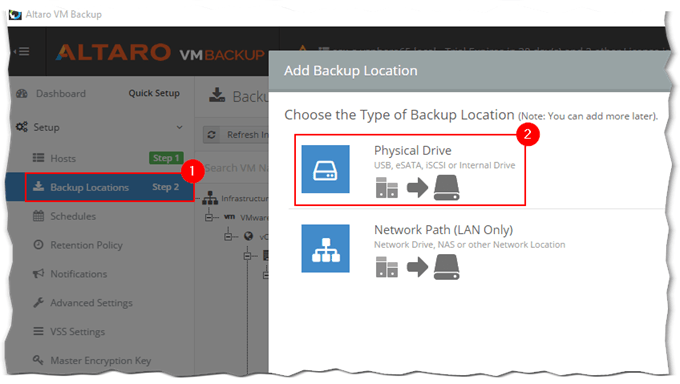Click the Master Encryption Key icon

(x=39, y=360)
